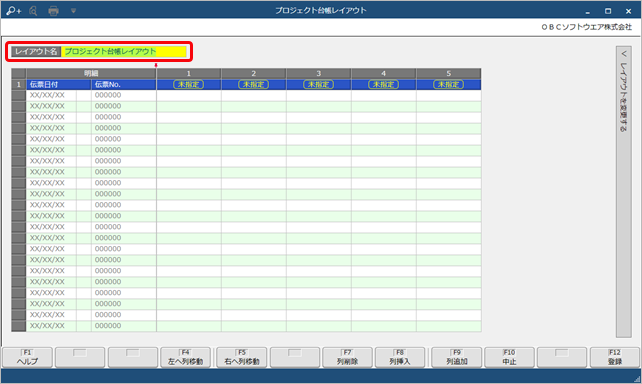
Task: Click column header number 2
Action: [254, 74]
